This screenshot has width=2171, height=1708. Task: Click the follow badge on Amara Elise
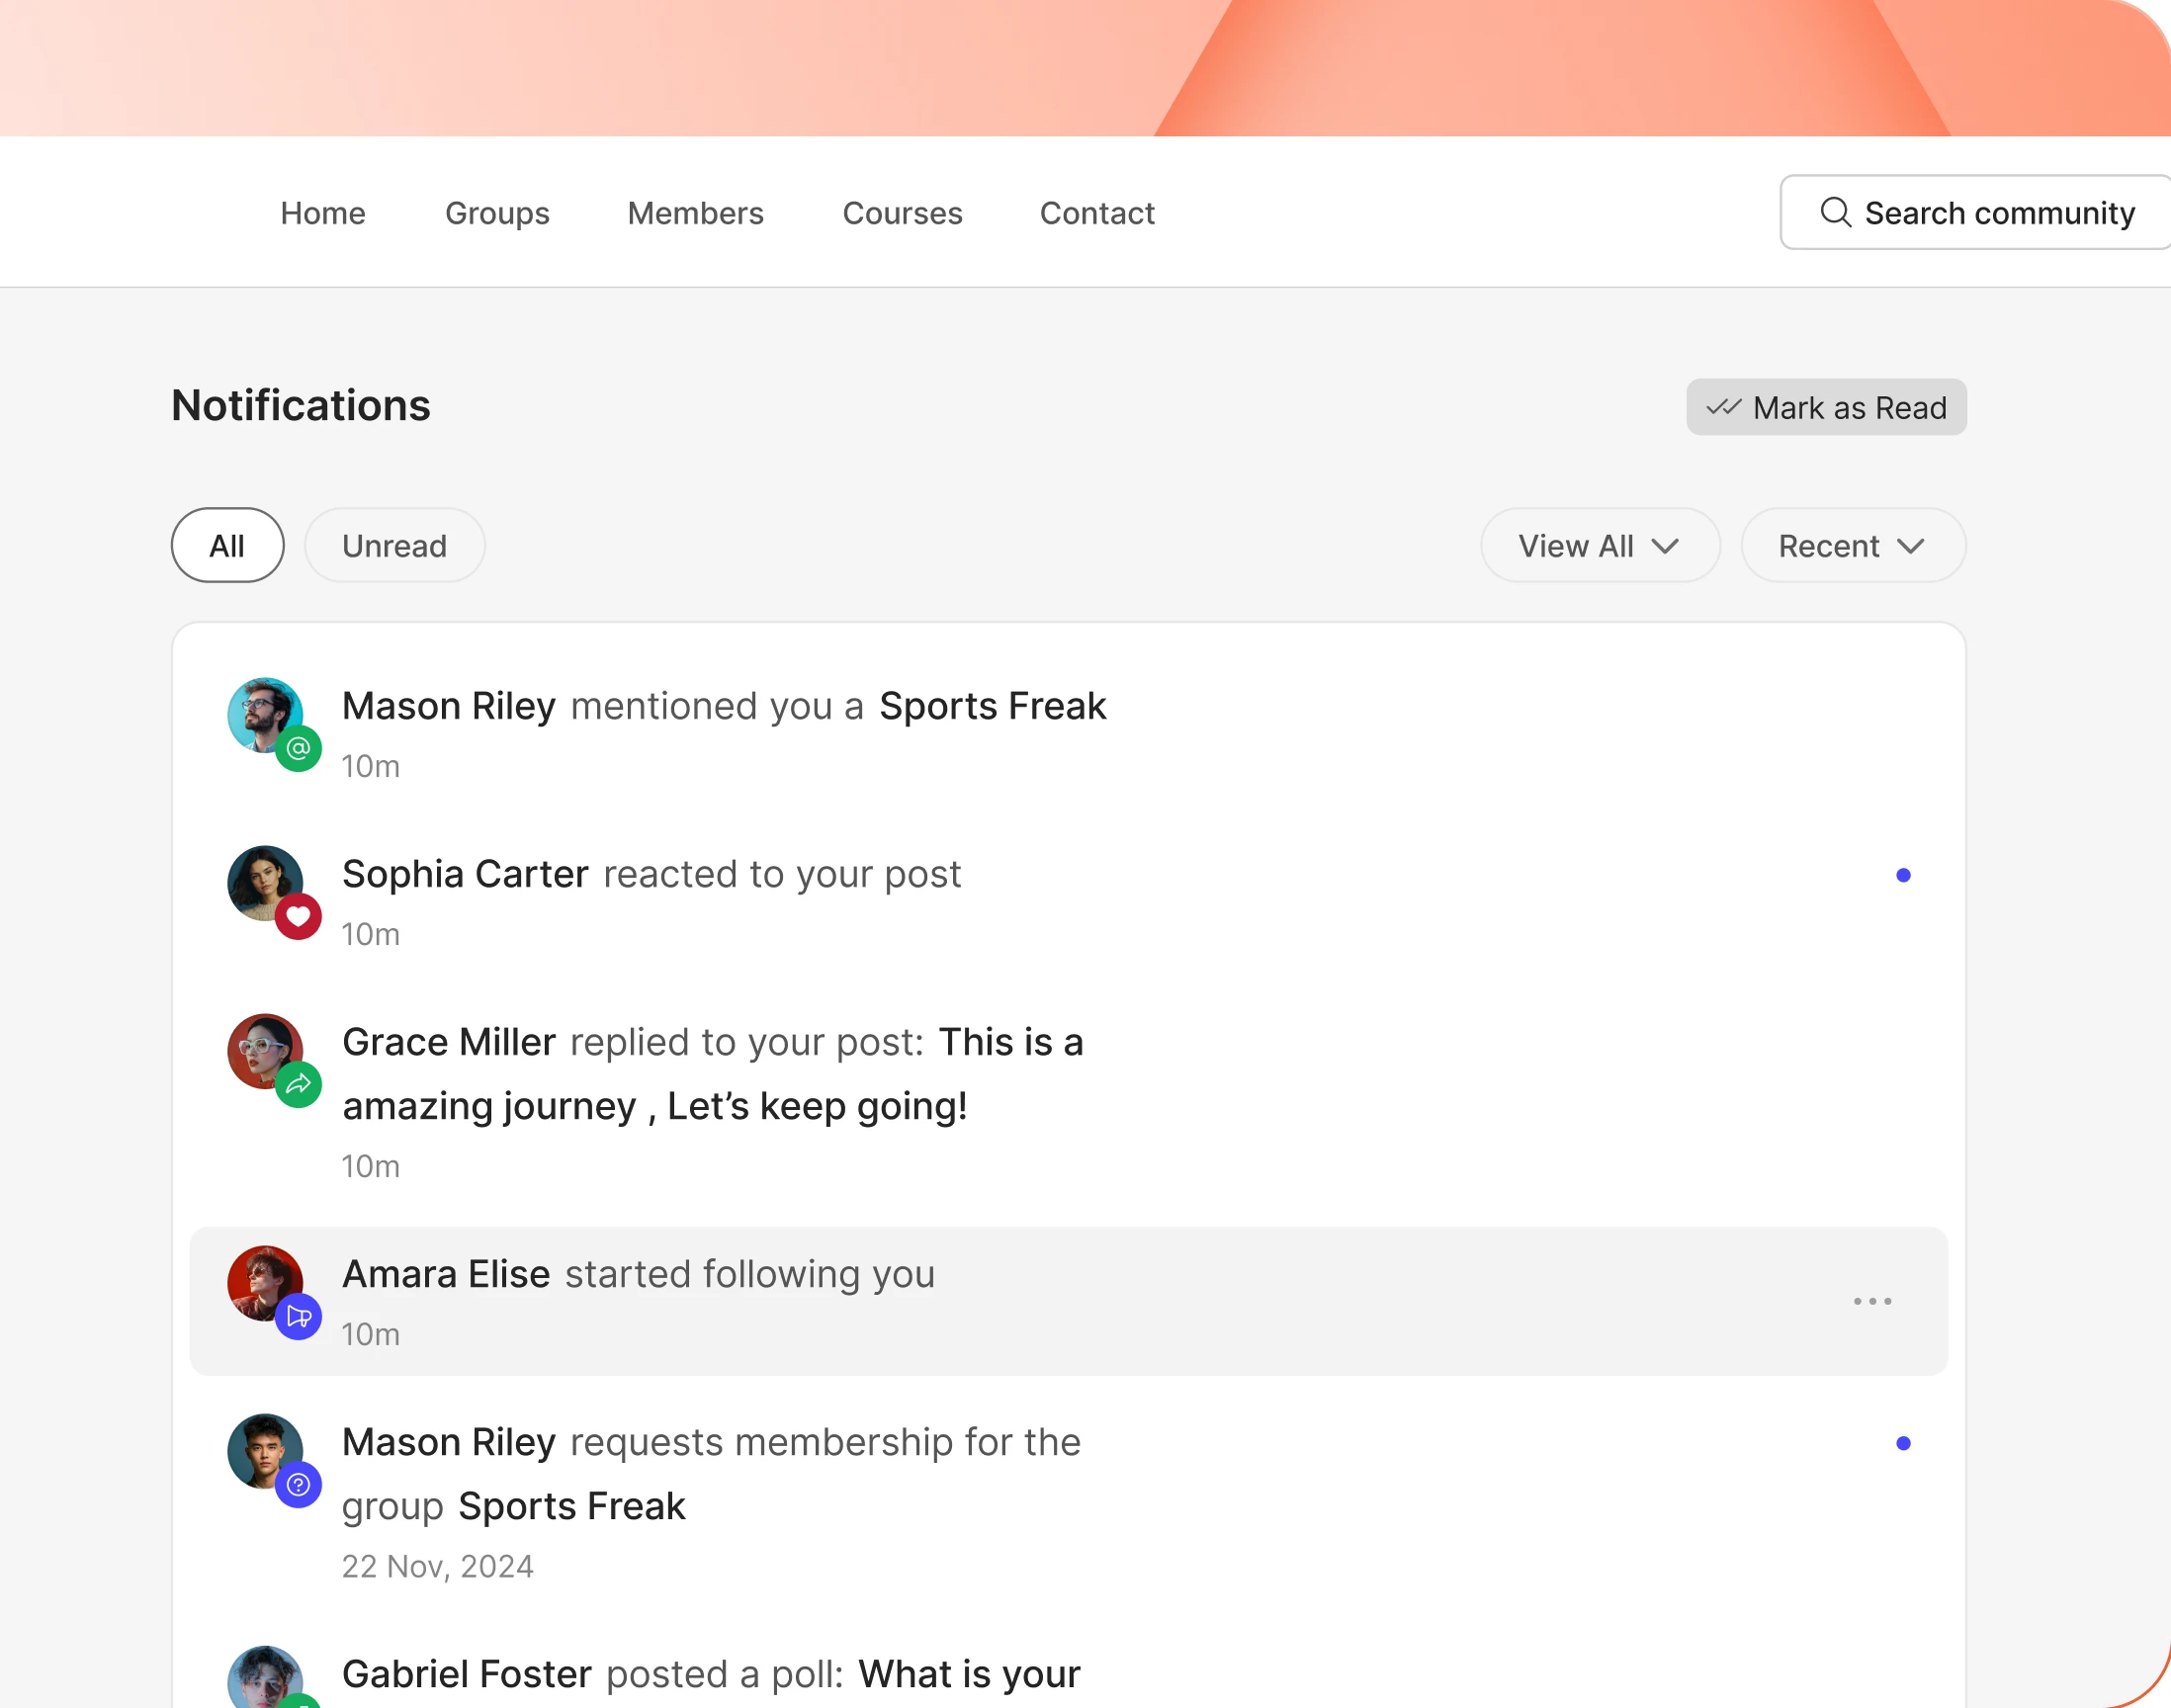(298, 1316)
